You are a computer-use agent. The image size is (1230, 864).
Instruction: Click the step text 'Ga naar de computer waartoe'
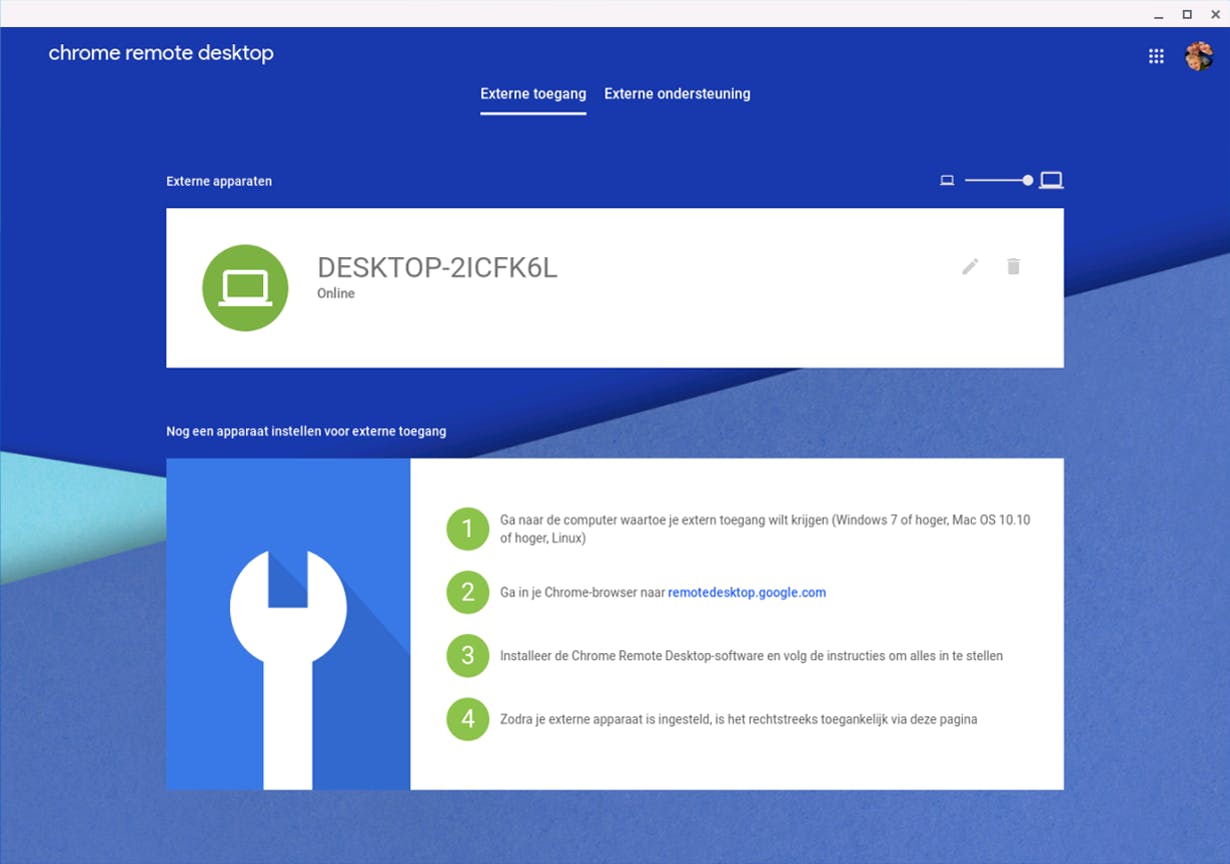[x=765, y=529]
